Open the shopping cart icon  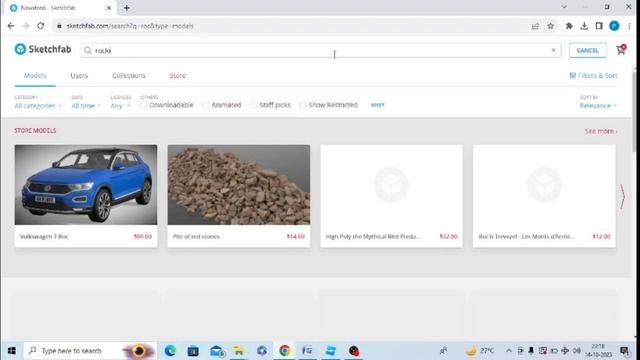click(x=621, y=50)
